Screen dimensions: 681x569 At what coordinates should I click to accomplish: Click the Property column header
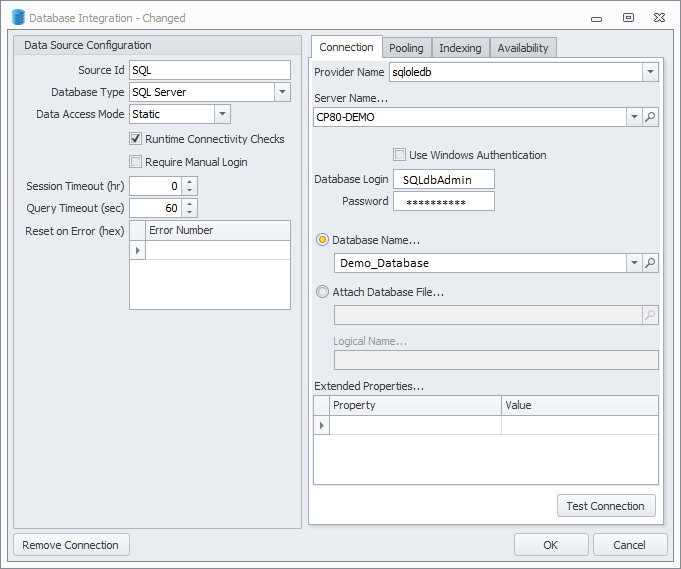[416, 405]
